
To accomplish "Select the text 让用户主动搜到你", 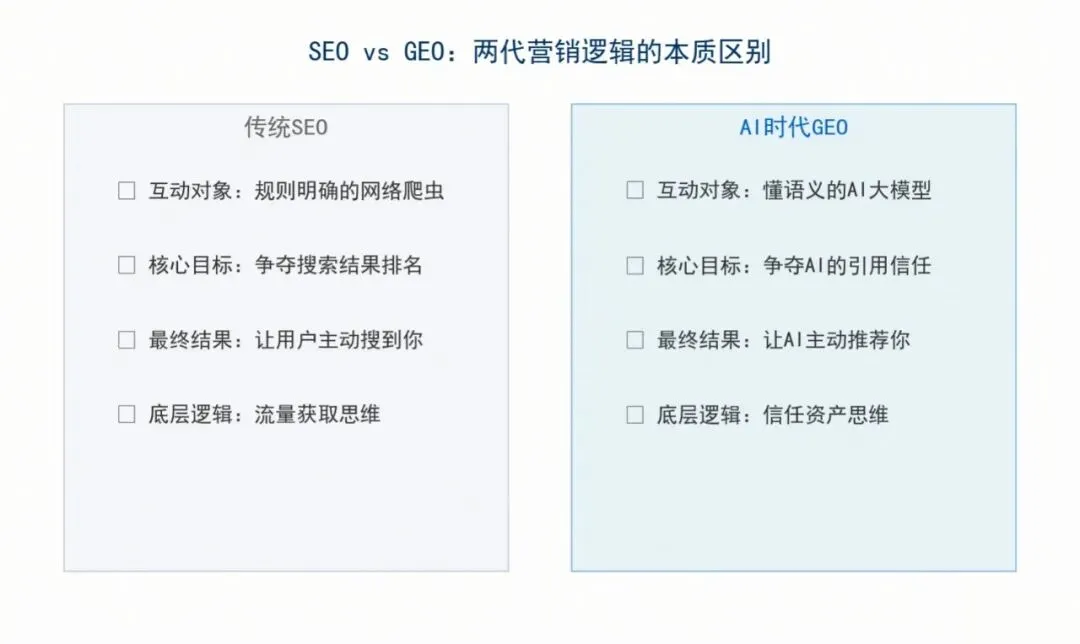I will coord(339,340).
